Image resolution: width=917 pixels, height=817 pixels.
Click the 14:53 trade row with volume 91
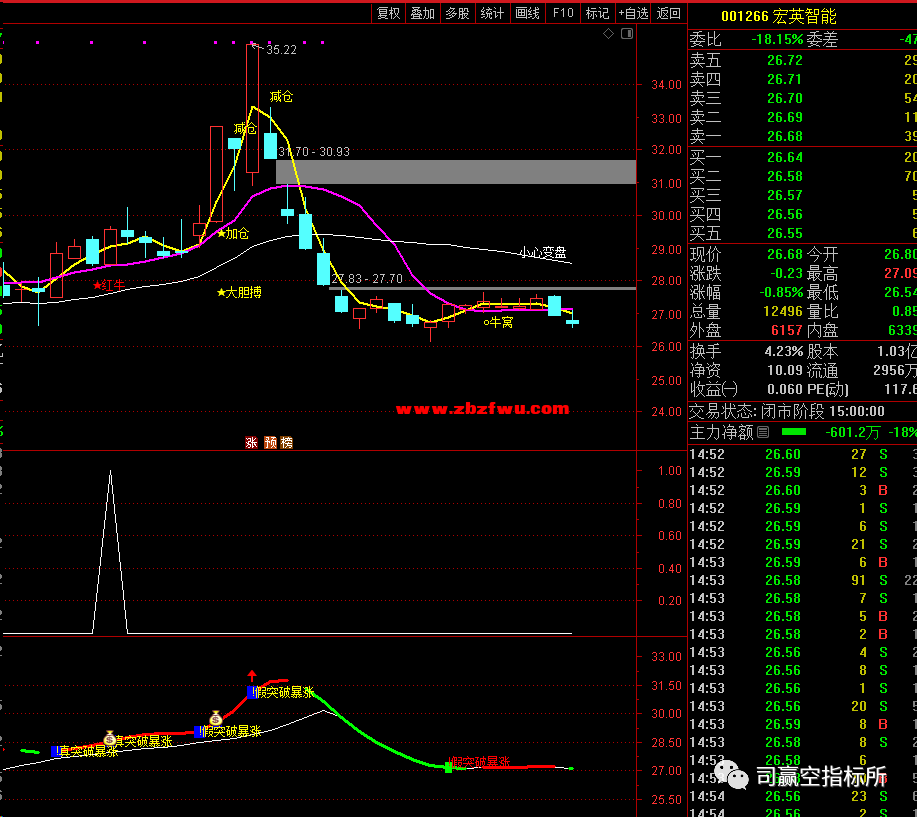[802, 580]
